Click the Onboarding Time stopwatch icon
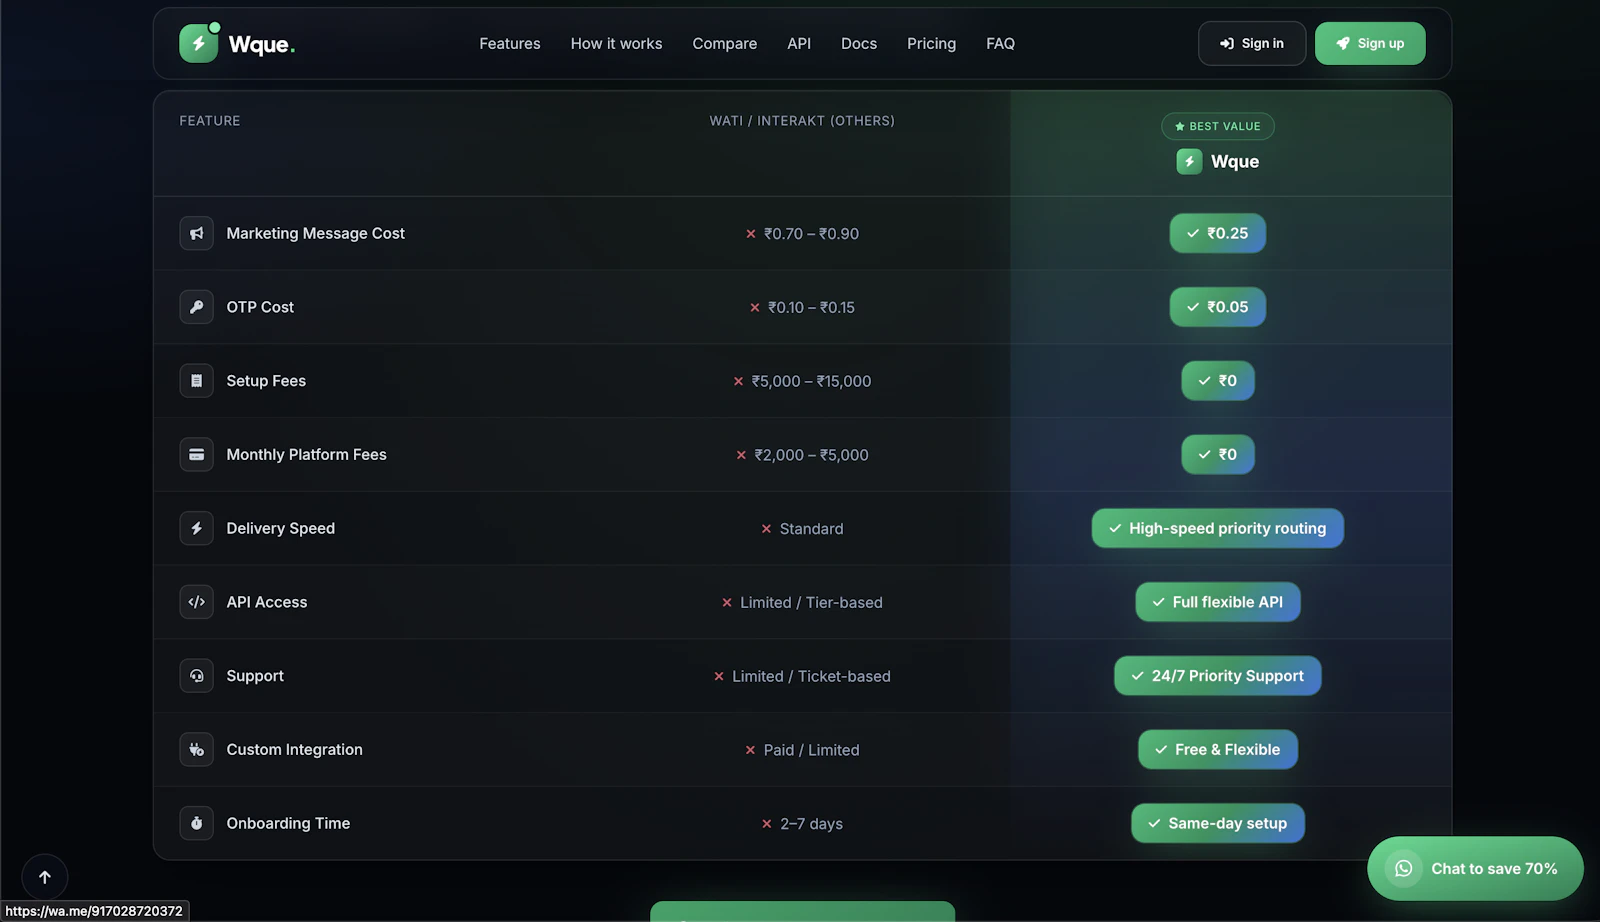The width and height of the screenshot is (1600, 922). (196, 823)
